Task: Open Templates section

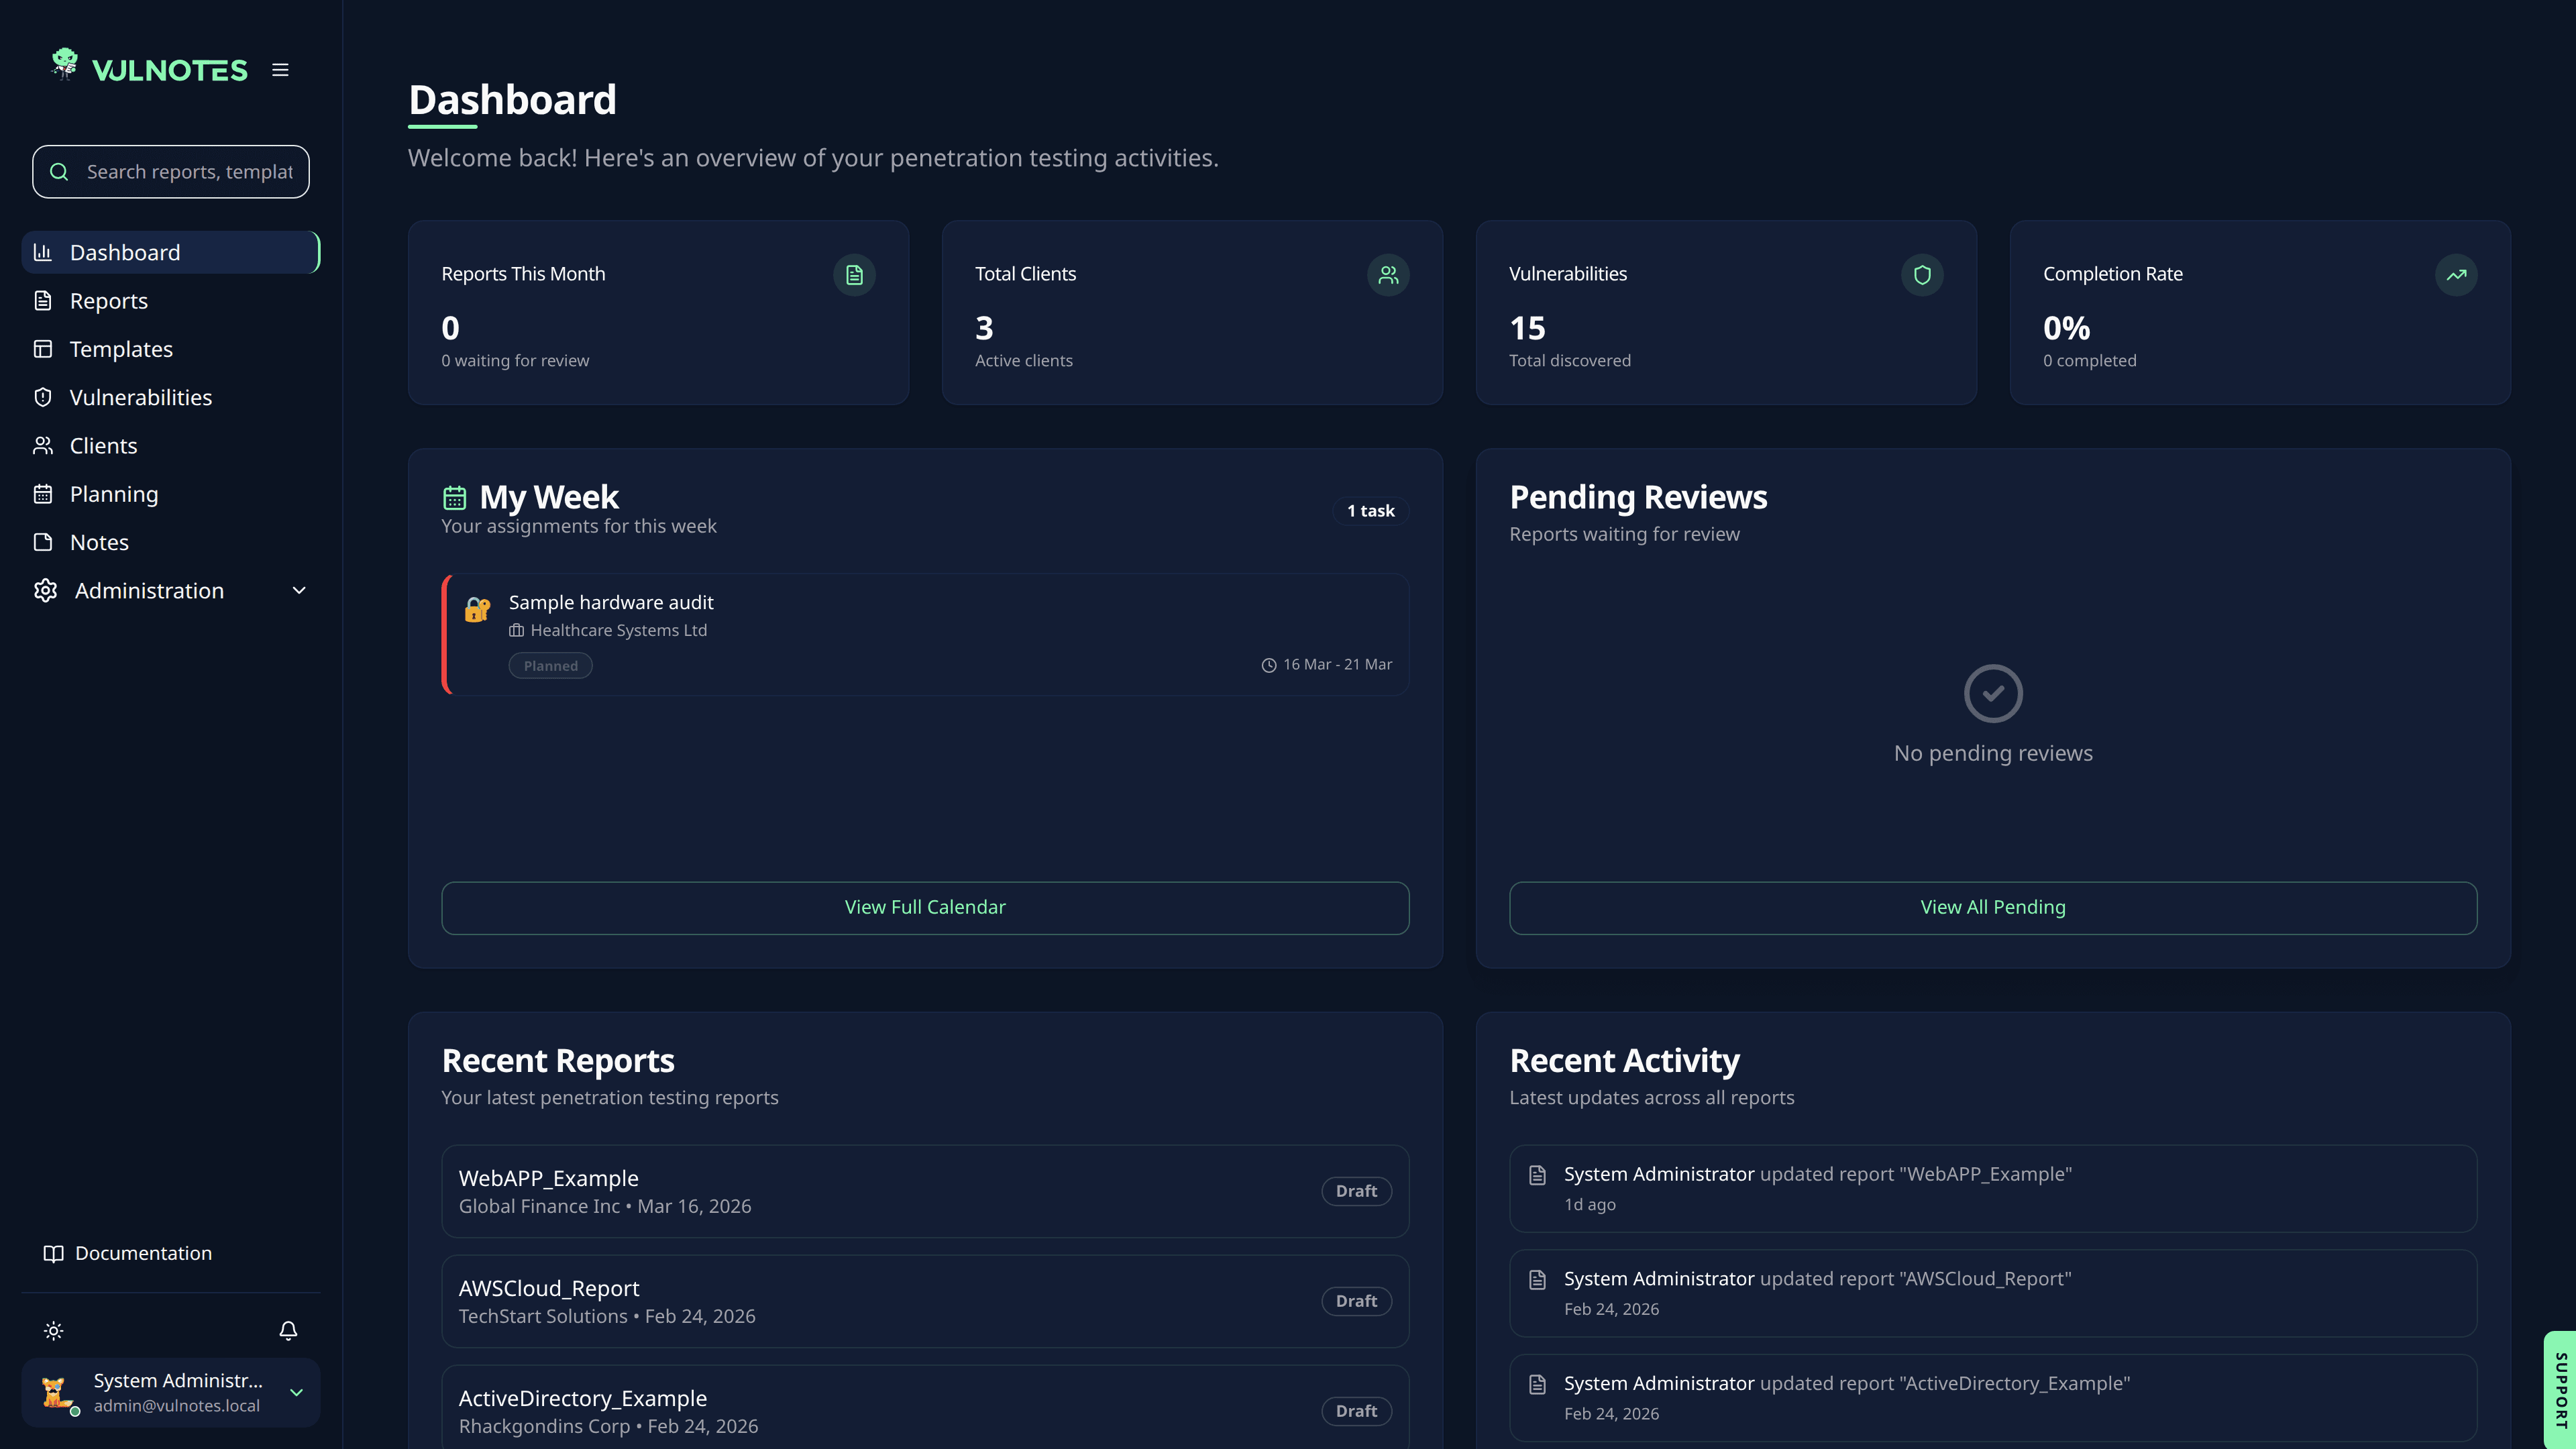Action: (171, 349)
